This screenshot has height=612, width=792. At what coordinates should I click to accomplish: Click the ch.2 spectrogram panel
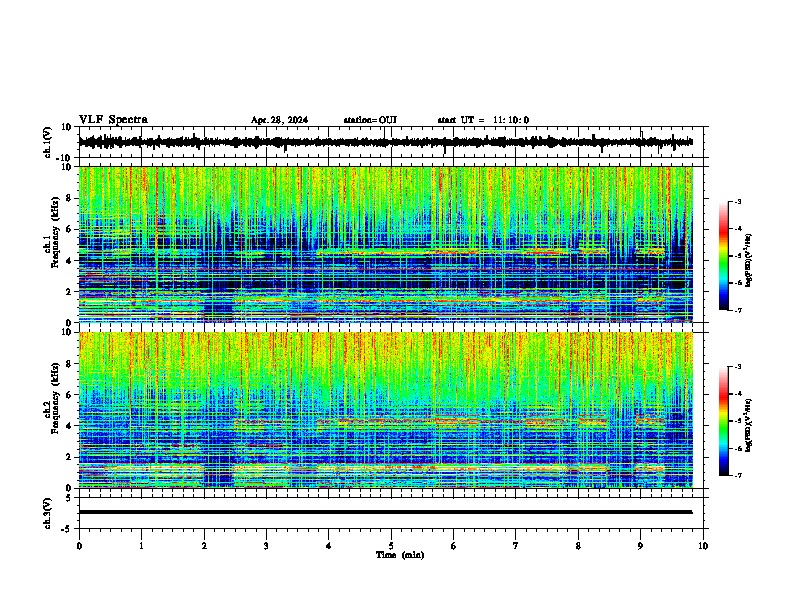tap(386, 410)
